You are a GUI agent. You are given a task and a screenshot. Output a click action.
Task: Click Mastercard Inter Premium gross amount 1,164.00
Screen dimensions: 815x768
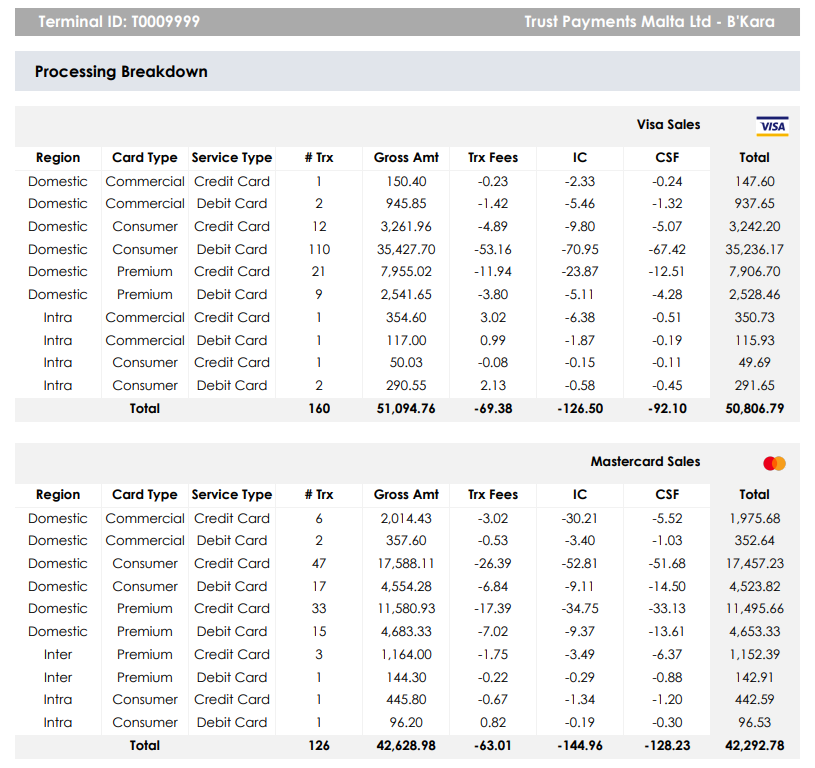click(x=406, y=655)
